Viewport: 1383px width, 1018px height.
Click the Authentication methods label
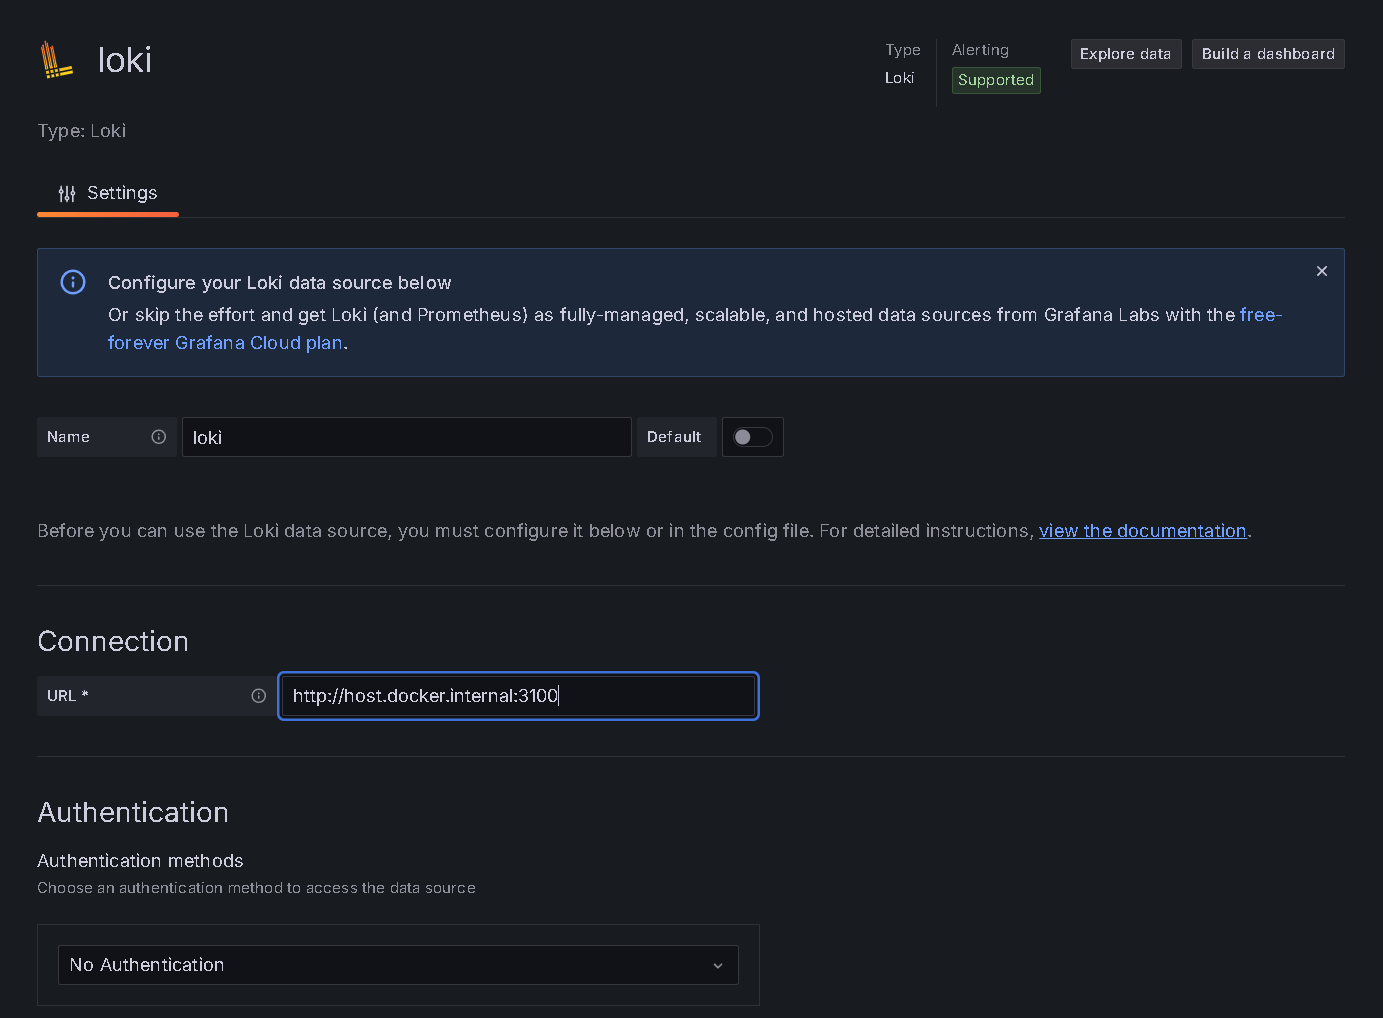pos(140,861)
